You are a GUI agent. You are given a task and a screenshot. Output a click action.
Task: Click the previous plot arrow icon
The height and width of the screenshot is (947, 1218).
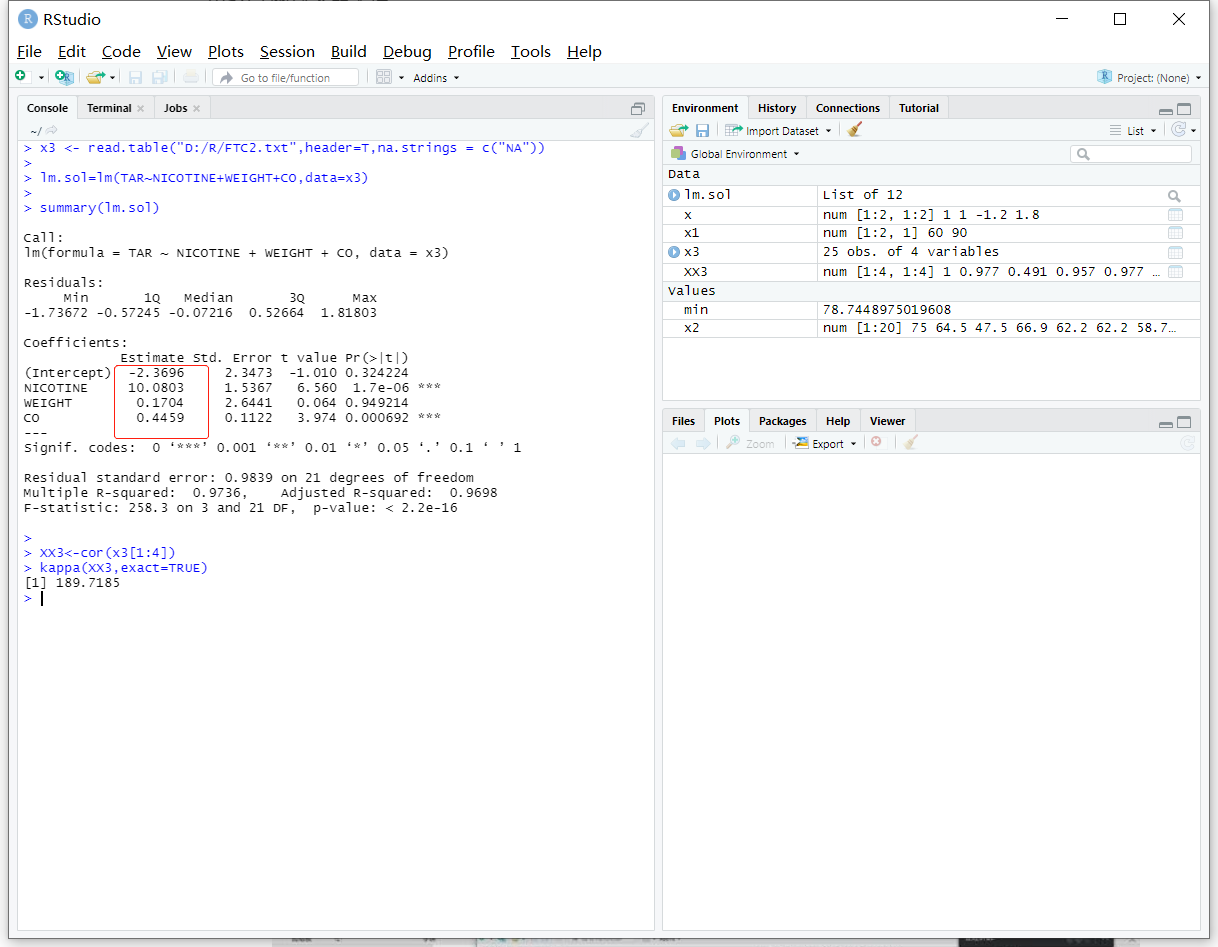point(679,443)
